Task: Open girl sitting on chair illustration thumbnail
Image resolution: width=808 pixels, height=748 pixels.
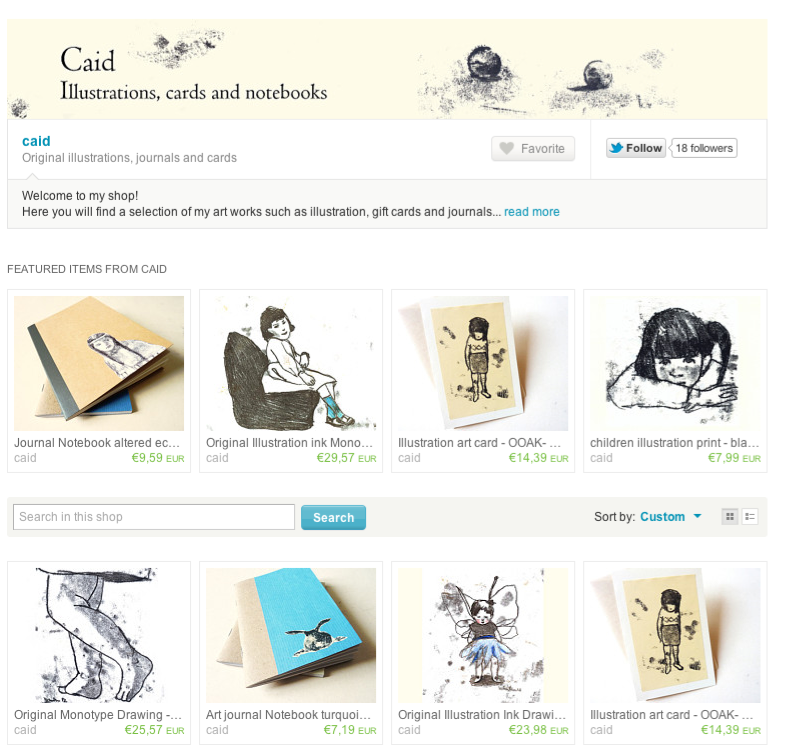Action: tap(291, 363)
